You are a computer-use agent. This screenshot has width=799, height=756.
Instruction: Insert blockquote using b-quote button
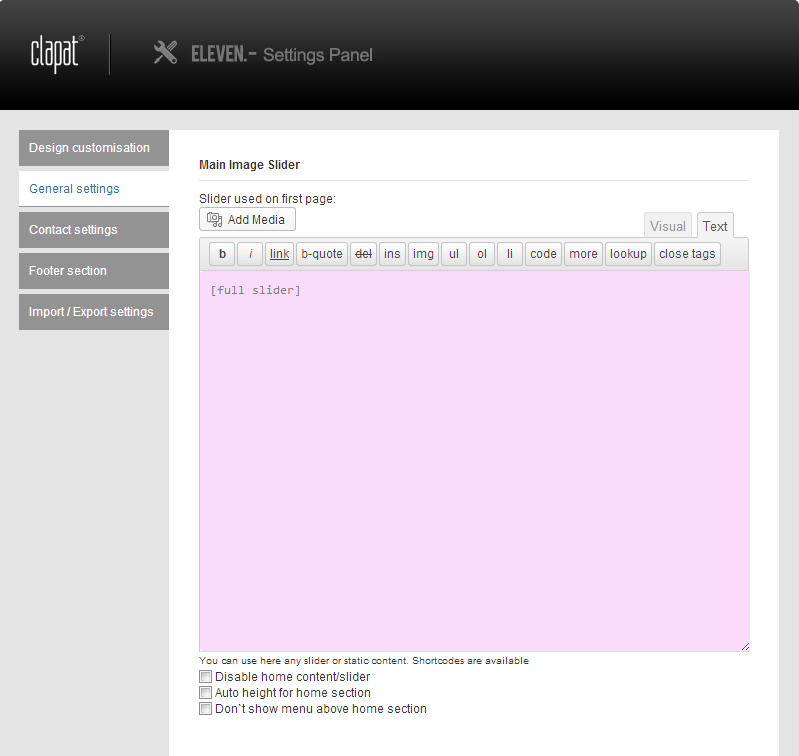pyautogui.click(x=322, y=254)
